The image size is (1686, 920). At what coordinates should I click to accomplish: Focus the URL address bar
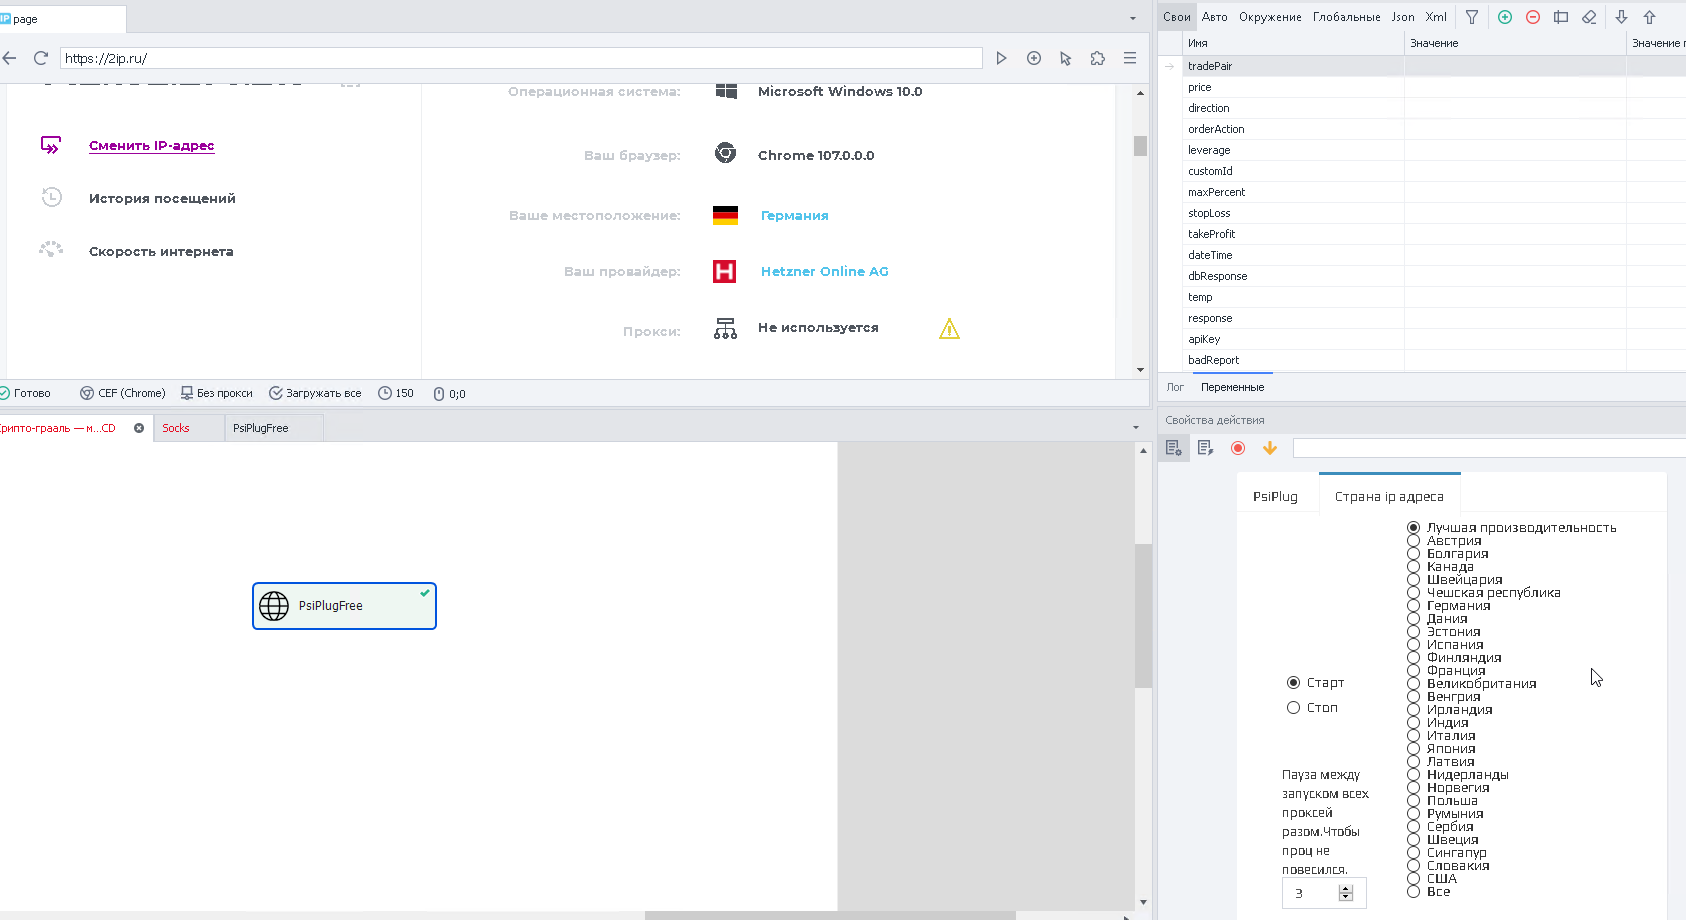pyautogui.click(x=520, y=58)
